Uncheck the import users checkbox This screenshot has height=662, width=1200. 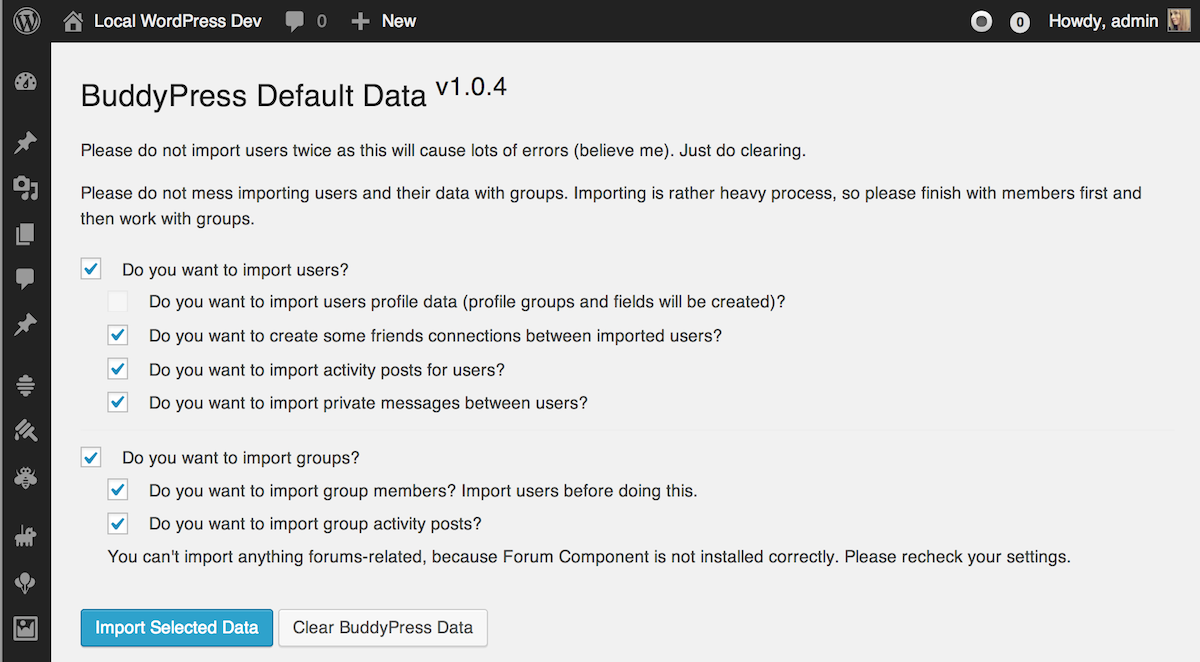[91, 269]
